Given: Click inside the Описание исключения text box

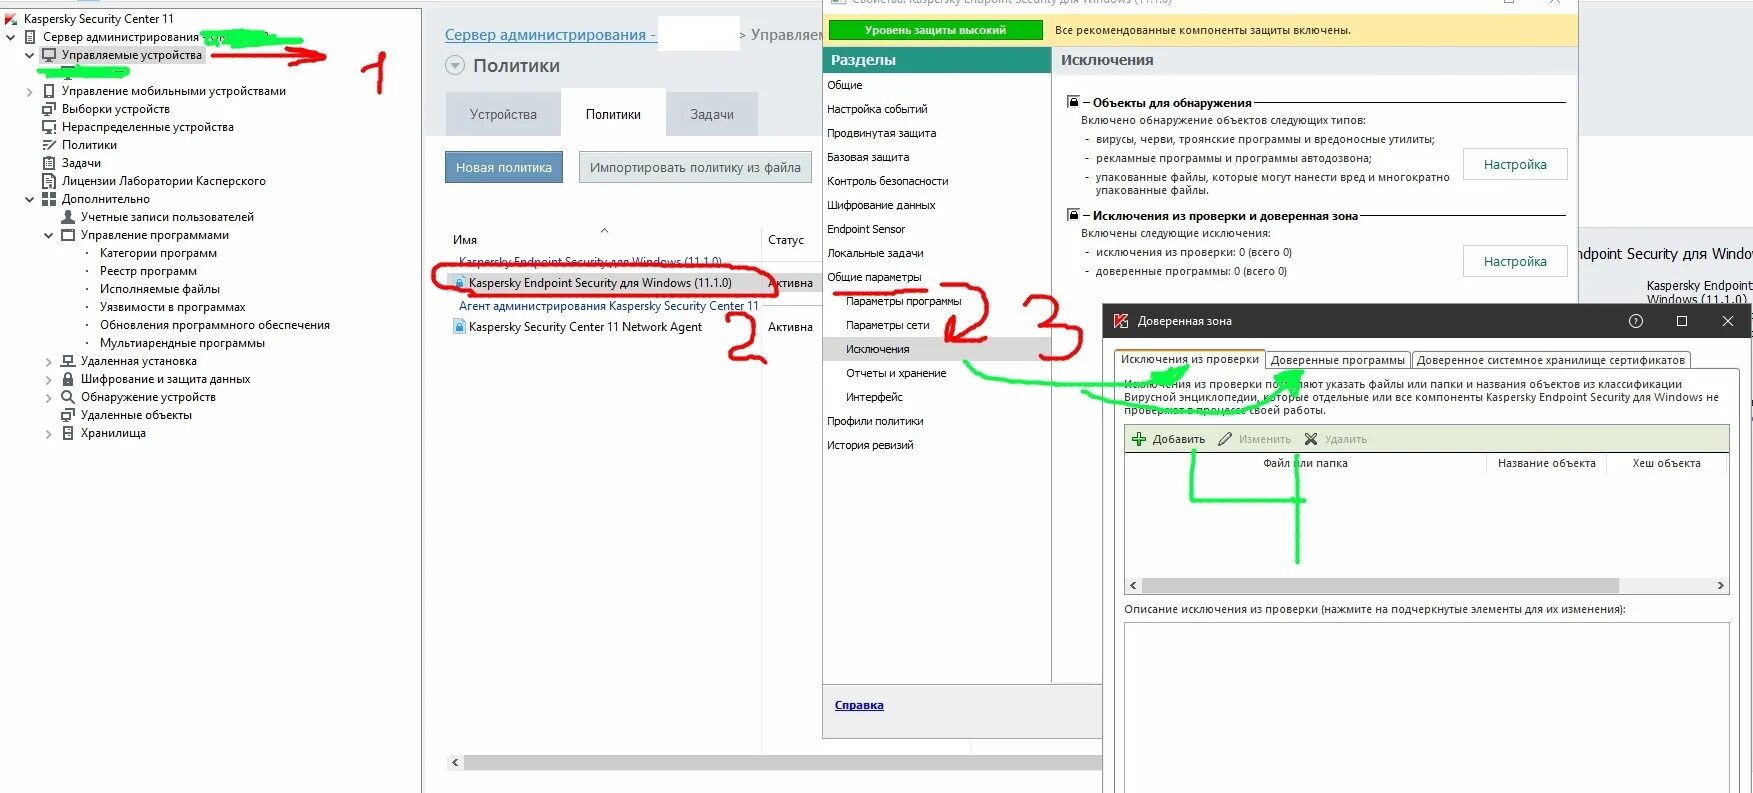Looking at the screenshot, I should coord(1427,708).
